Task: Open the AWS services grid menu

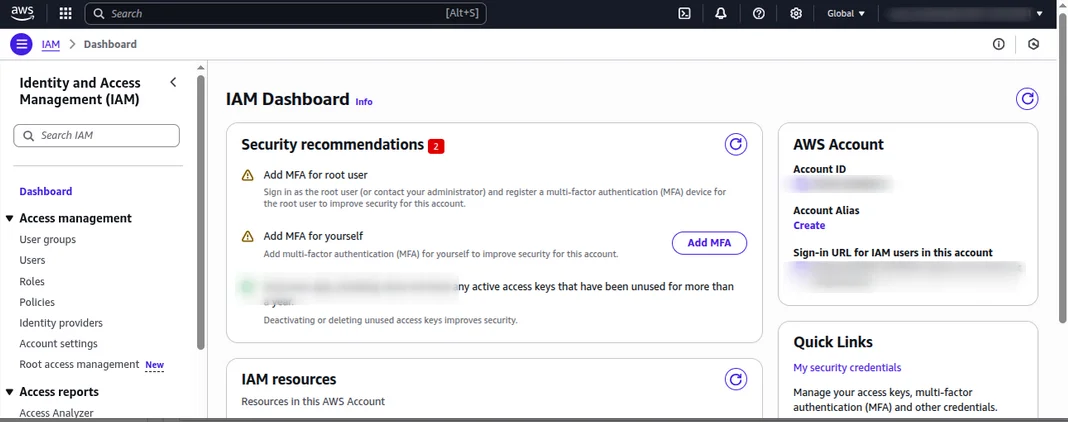Action: (66, 14)
